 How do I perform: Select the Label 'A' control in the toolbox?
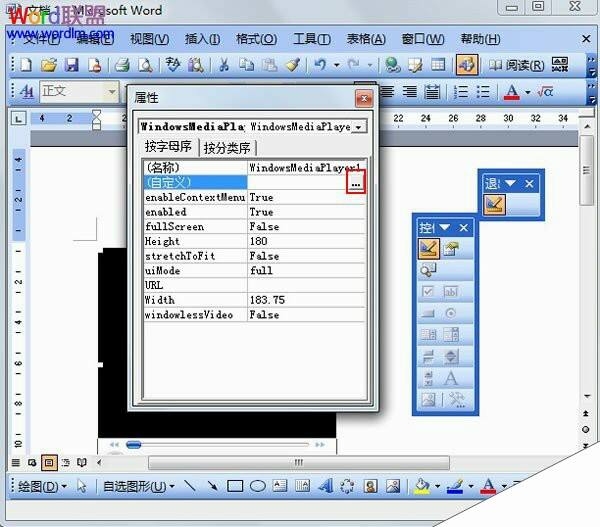click(x=451, y=378)
